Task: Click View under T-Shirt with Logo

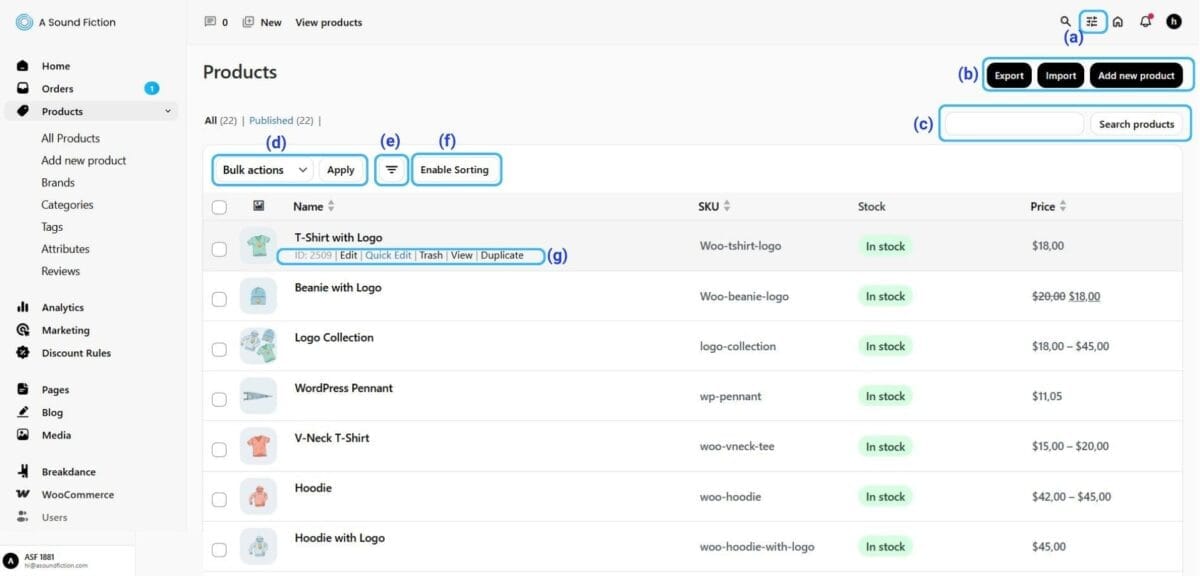Action: point(461,255)
